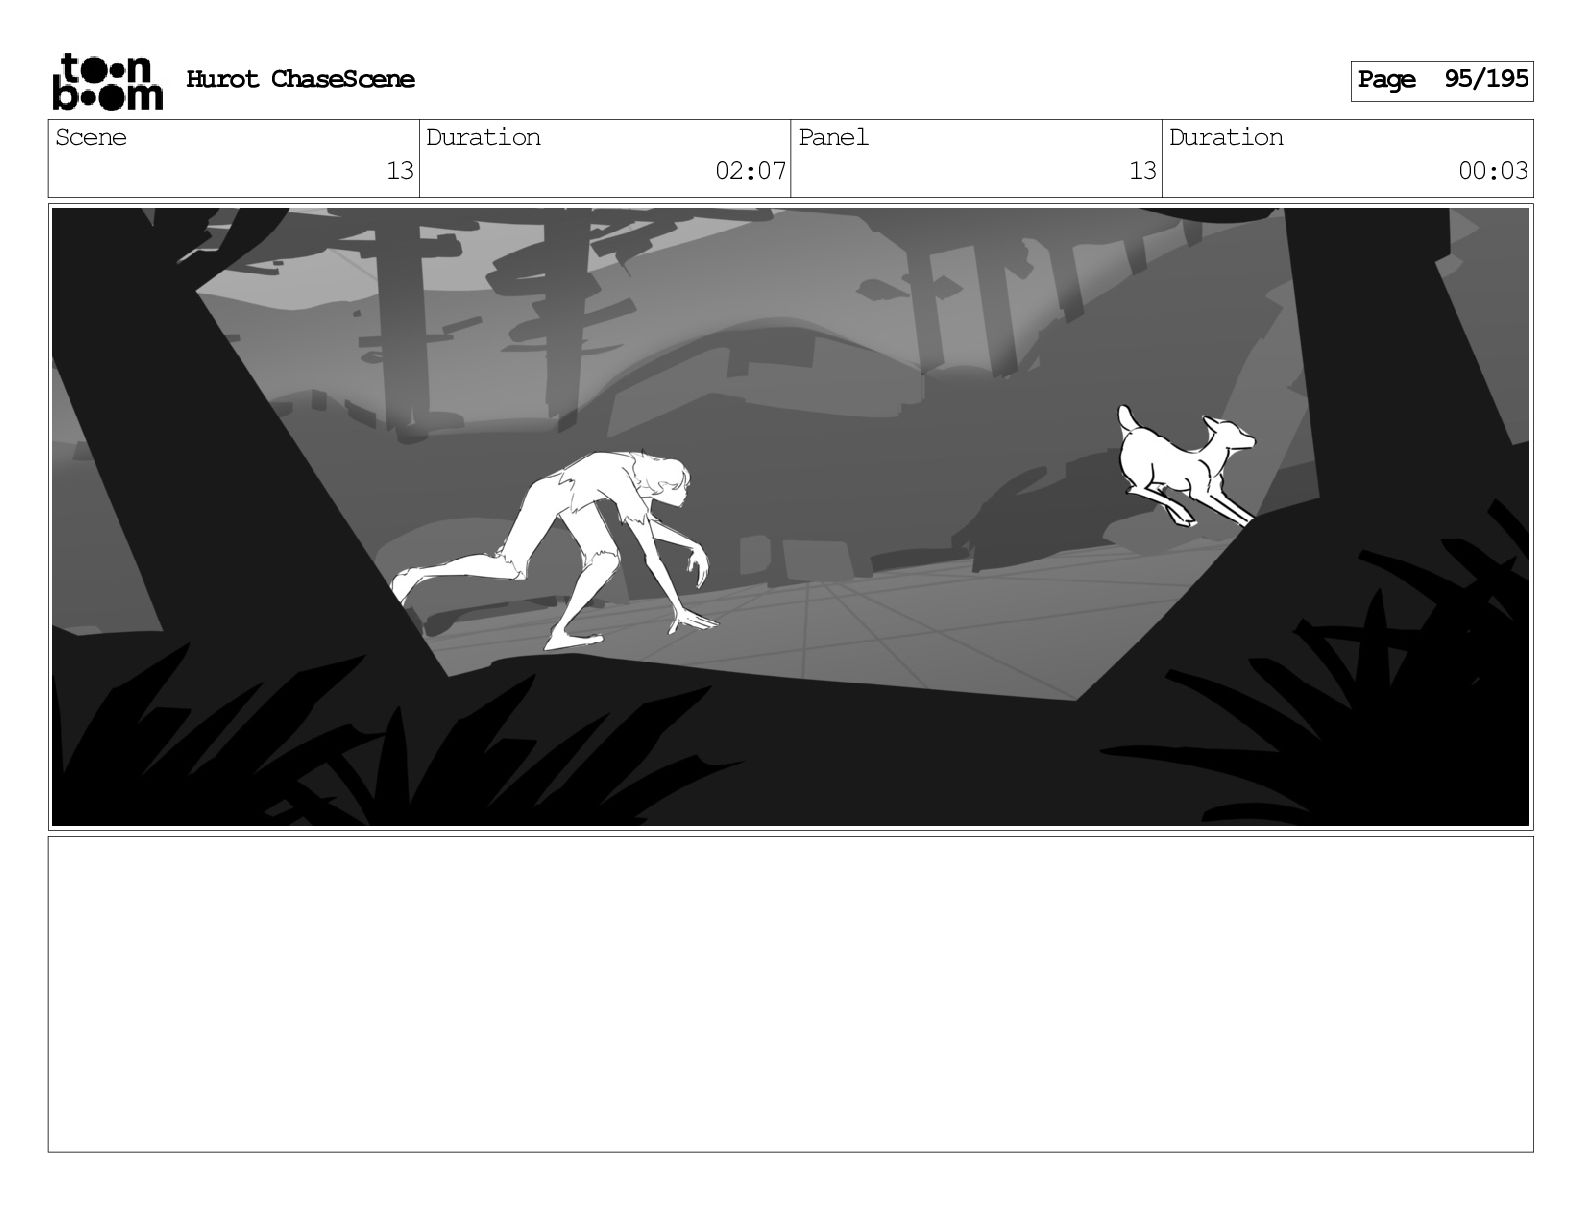Select the leaping deer drawing
The image size is (1584, 1224).
[x=1187, y=465]
